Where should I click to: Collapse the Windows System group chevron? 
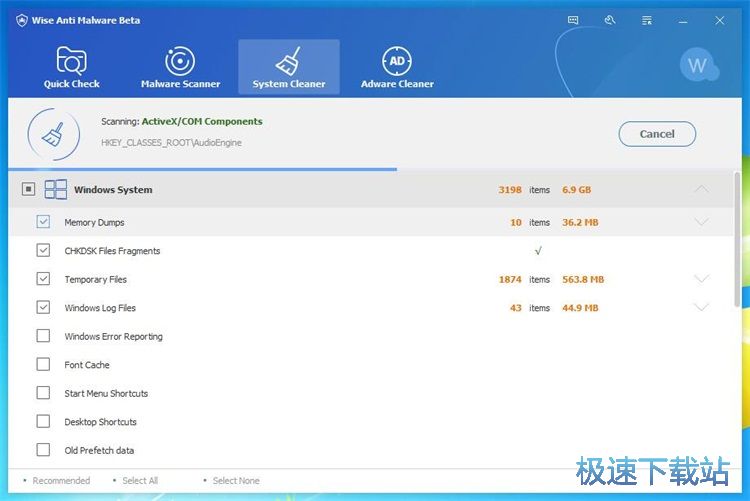tap(701, 189)
